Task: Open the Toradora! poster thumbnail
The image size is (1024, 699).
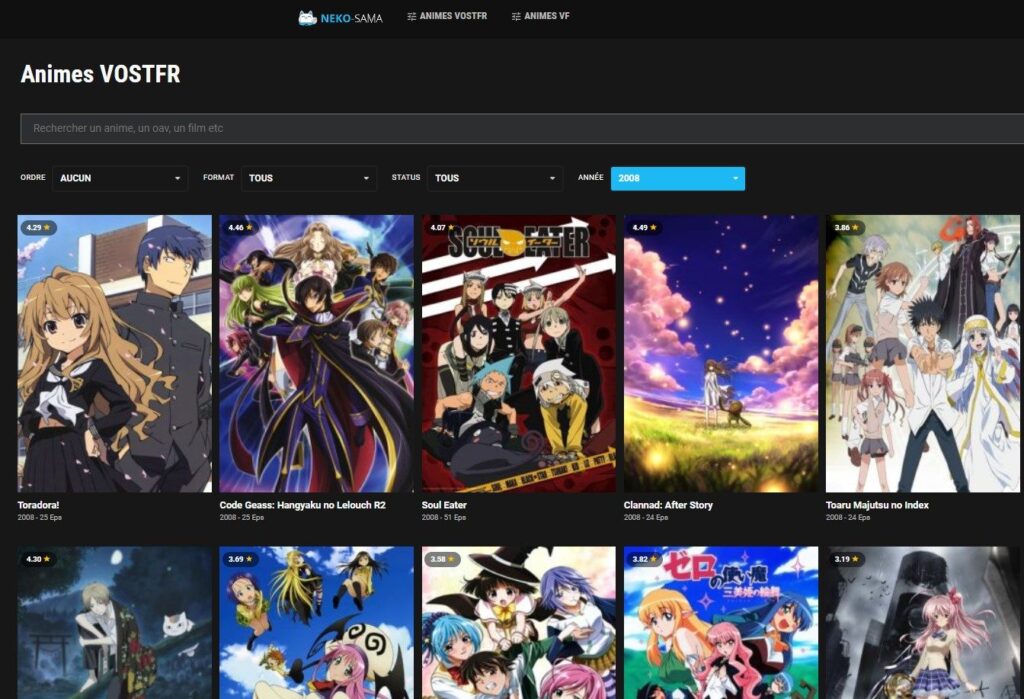Action: (x=115, y=353)
